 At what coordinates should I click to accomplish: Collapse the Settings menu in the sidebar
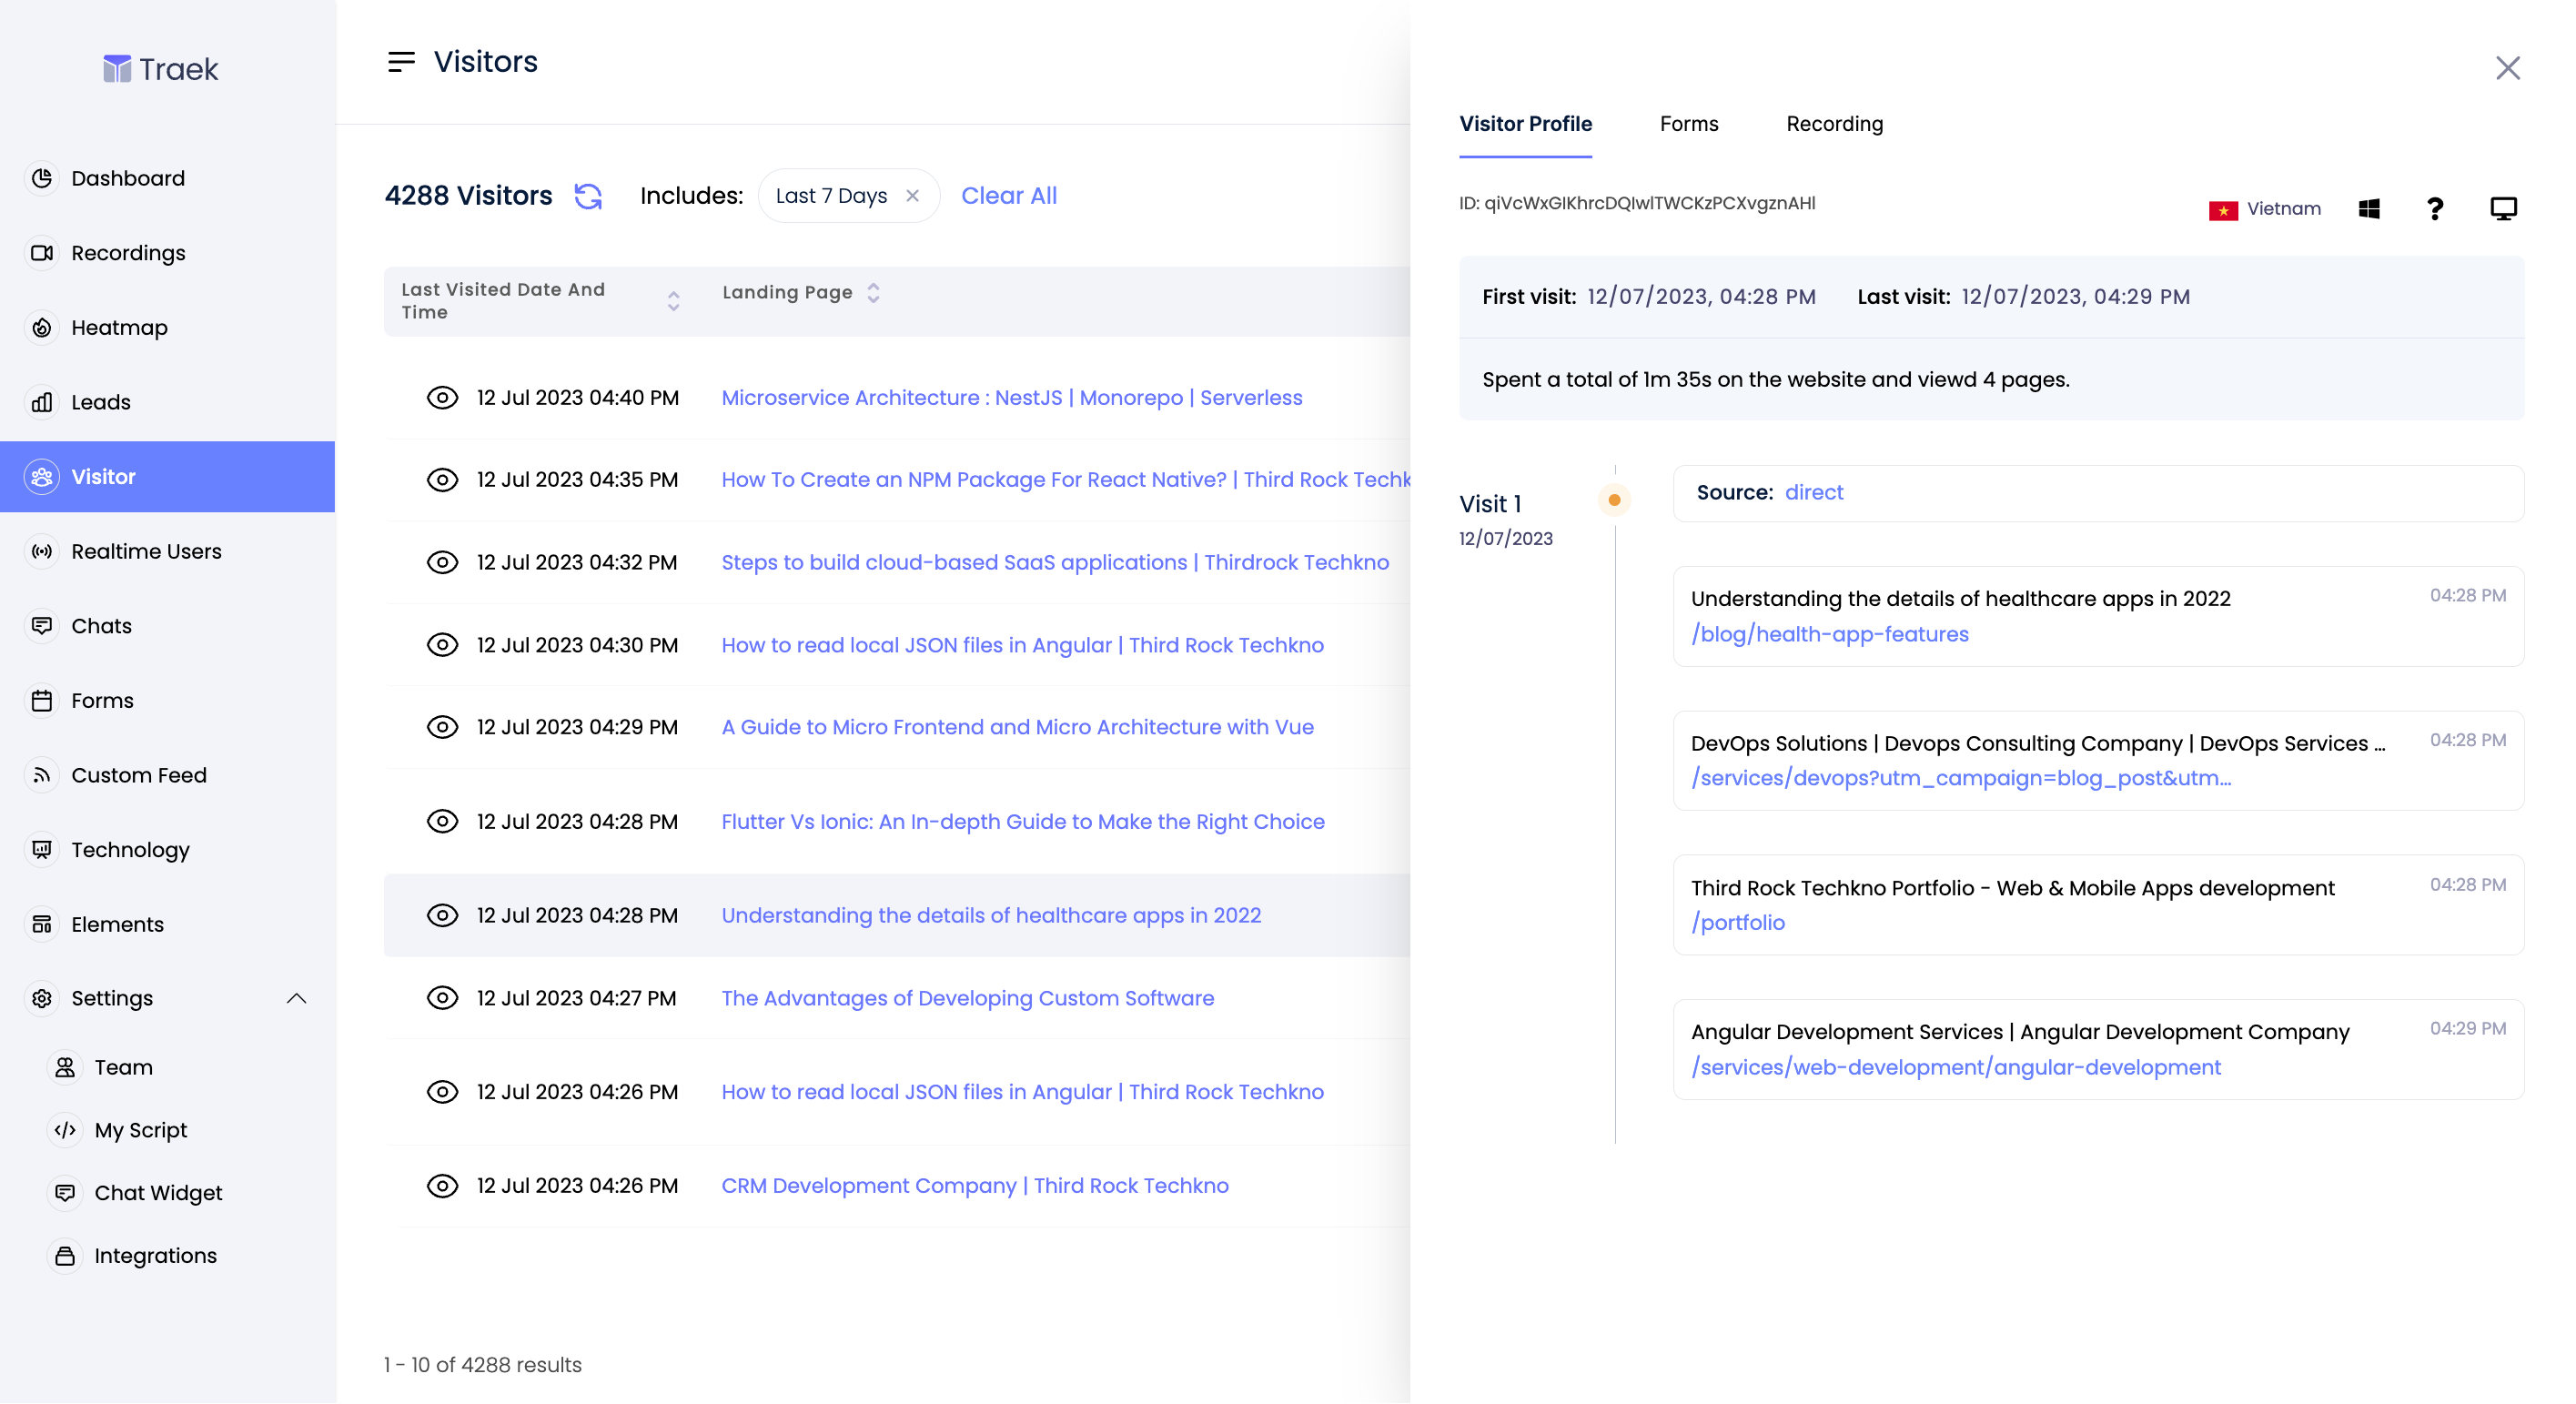[x=296, y=997]
